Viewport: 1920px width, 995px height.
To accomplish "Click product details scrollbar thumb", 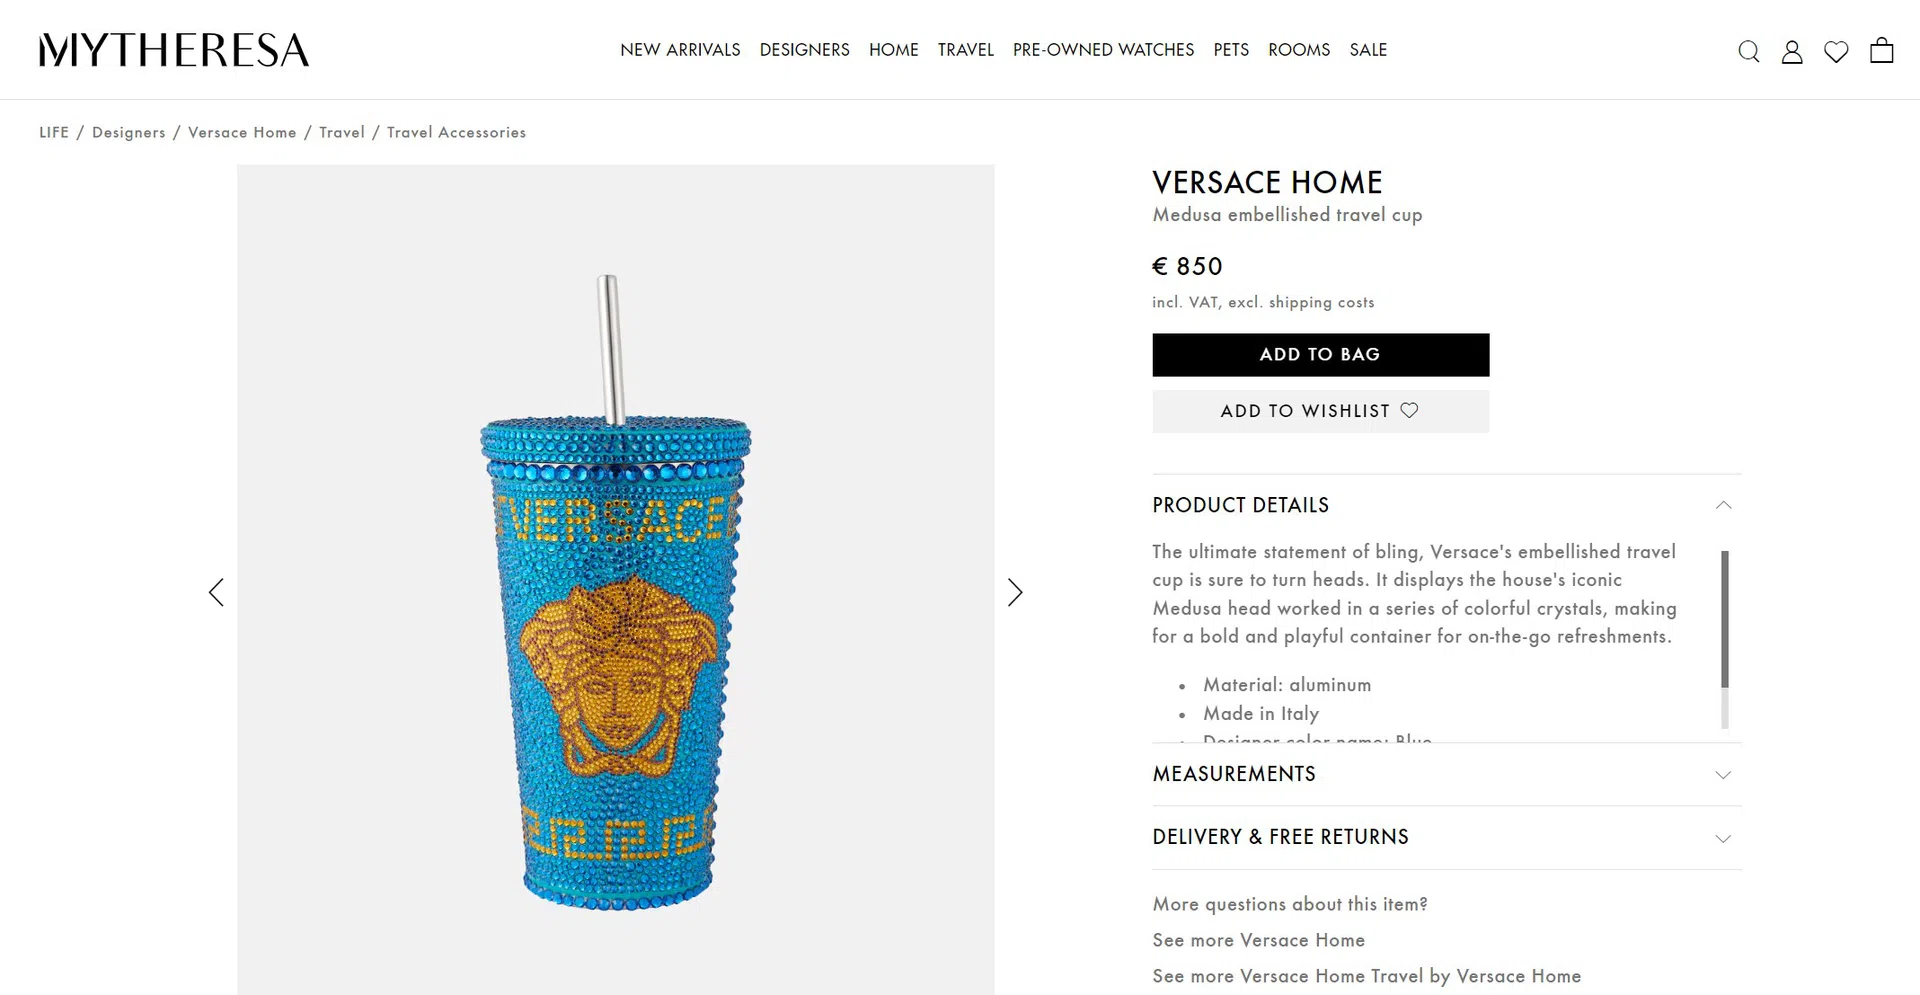I will pyautogui.click(x=1724, y=619).
